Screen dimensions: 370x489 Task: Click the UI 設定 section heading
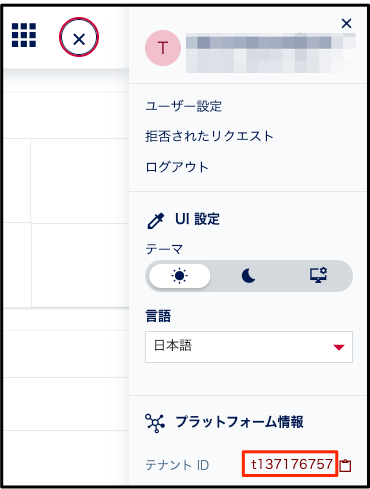click(x=197, y=219)
